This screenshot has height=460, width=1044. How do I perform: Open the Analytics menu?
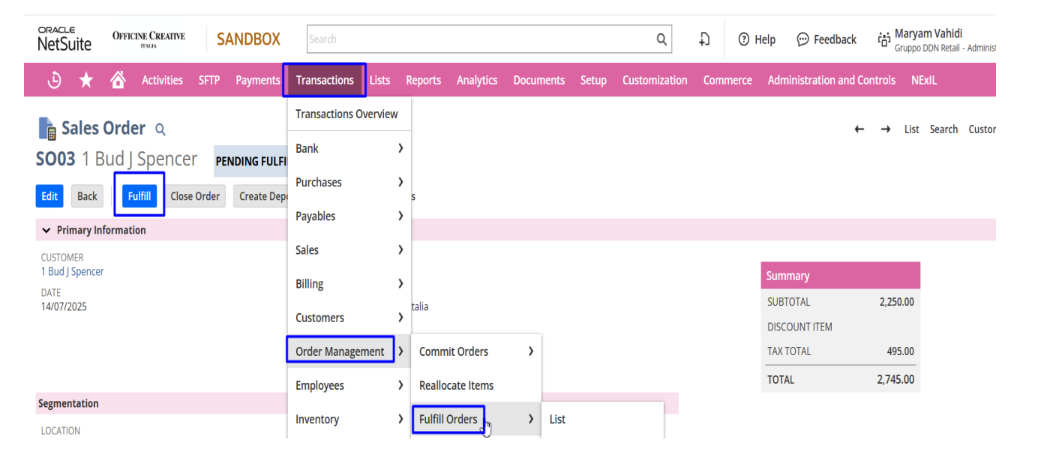477,81
